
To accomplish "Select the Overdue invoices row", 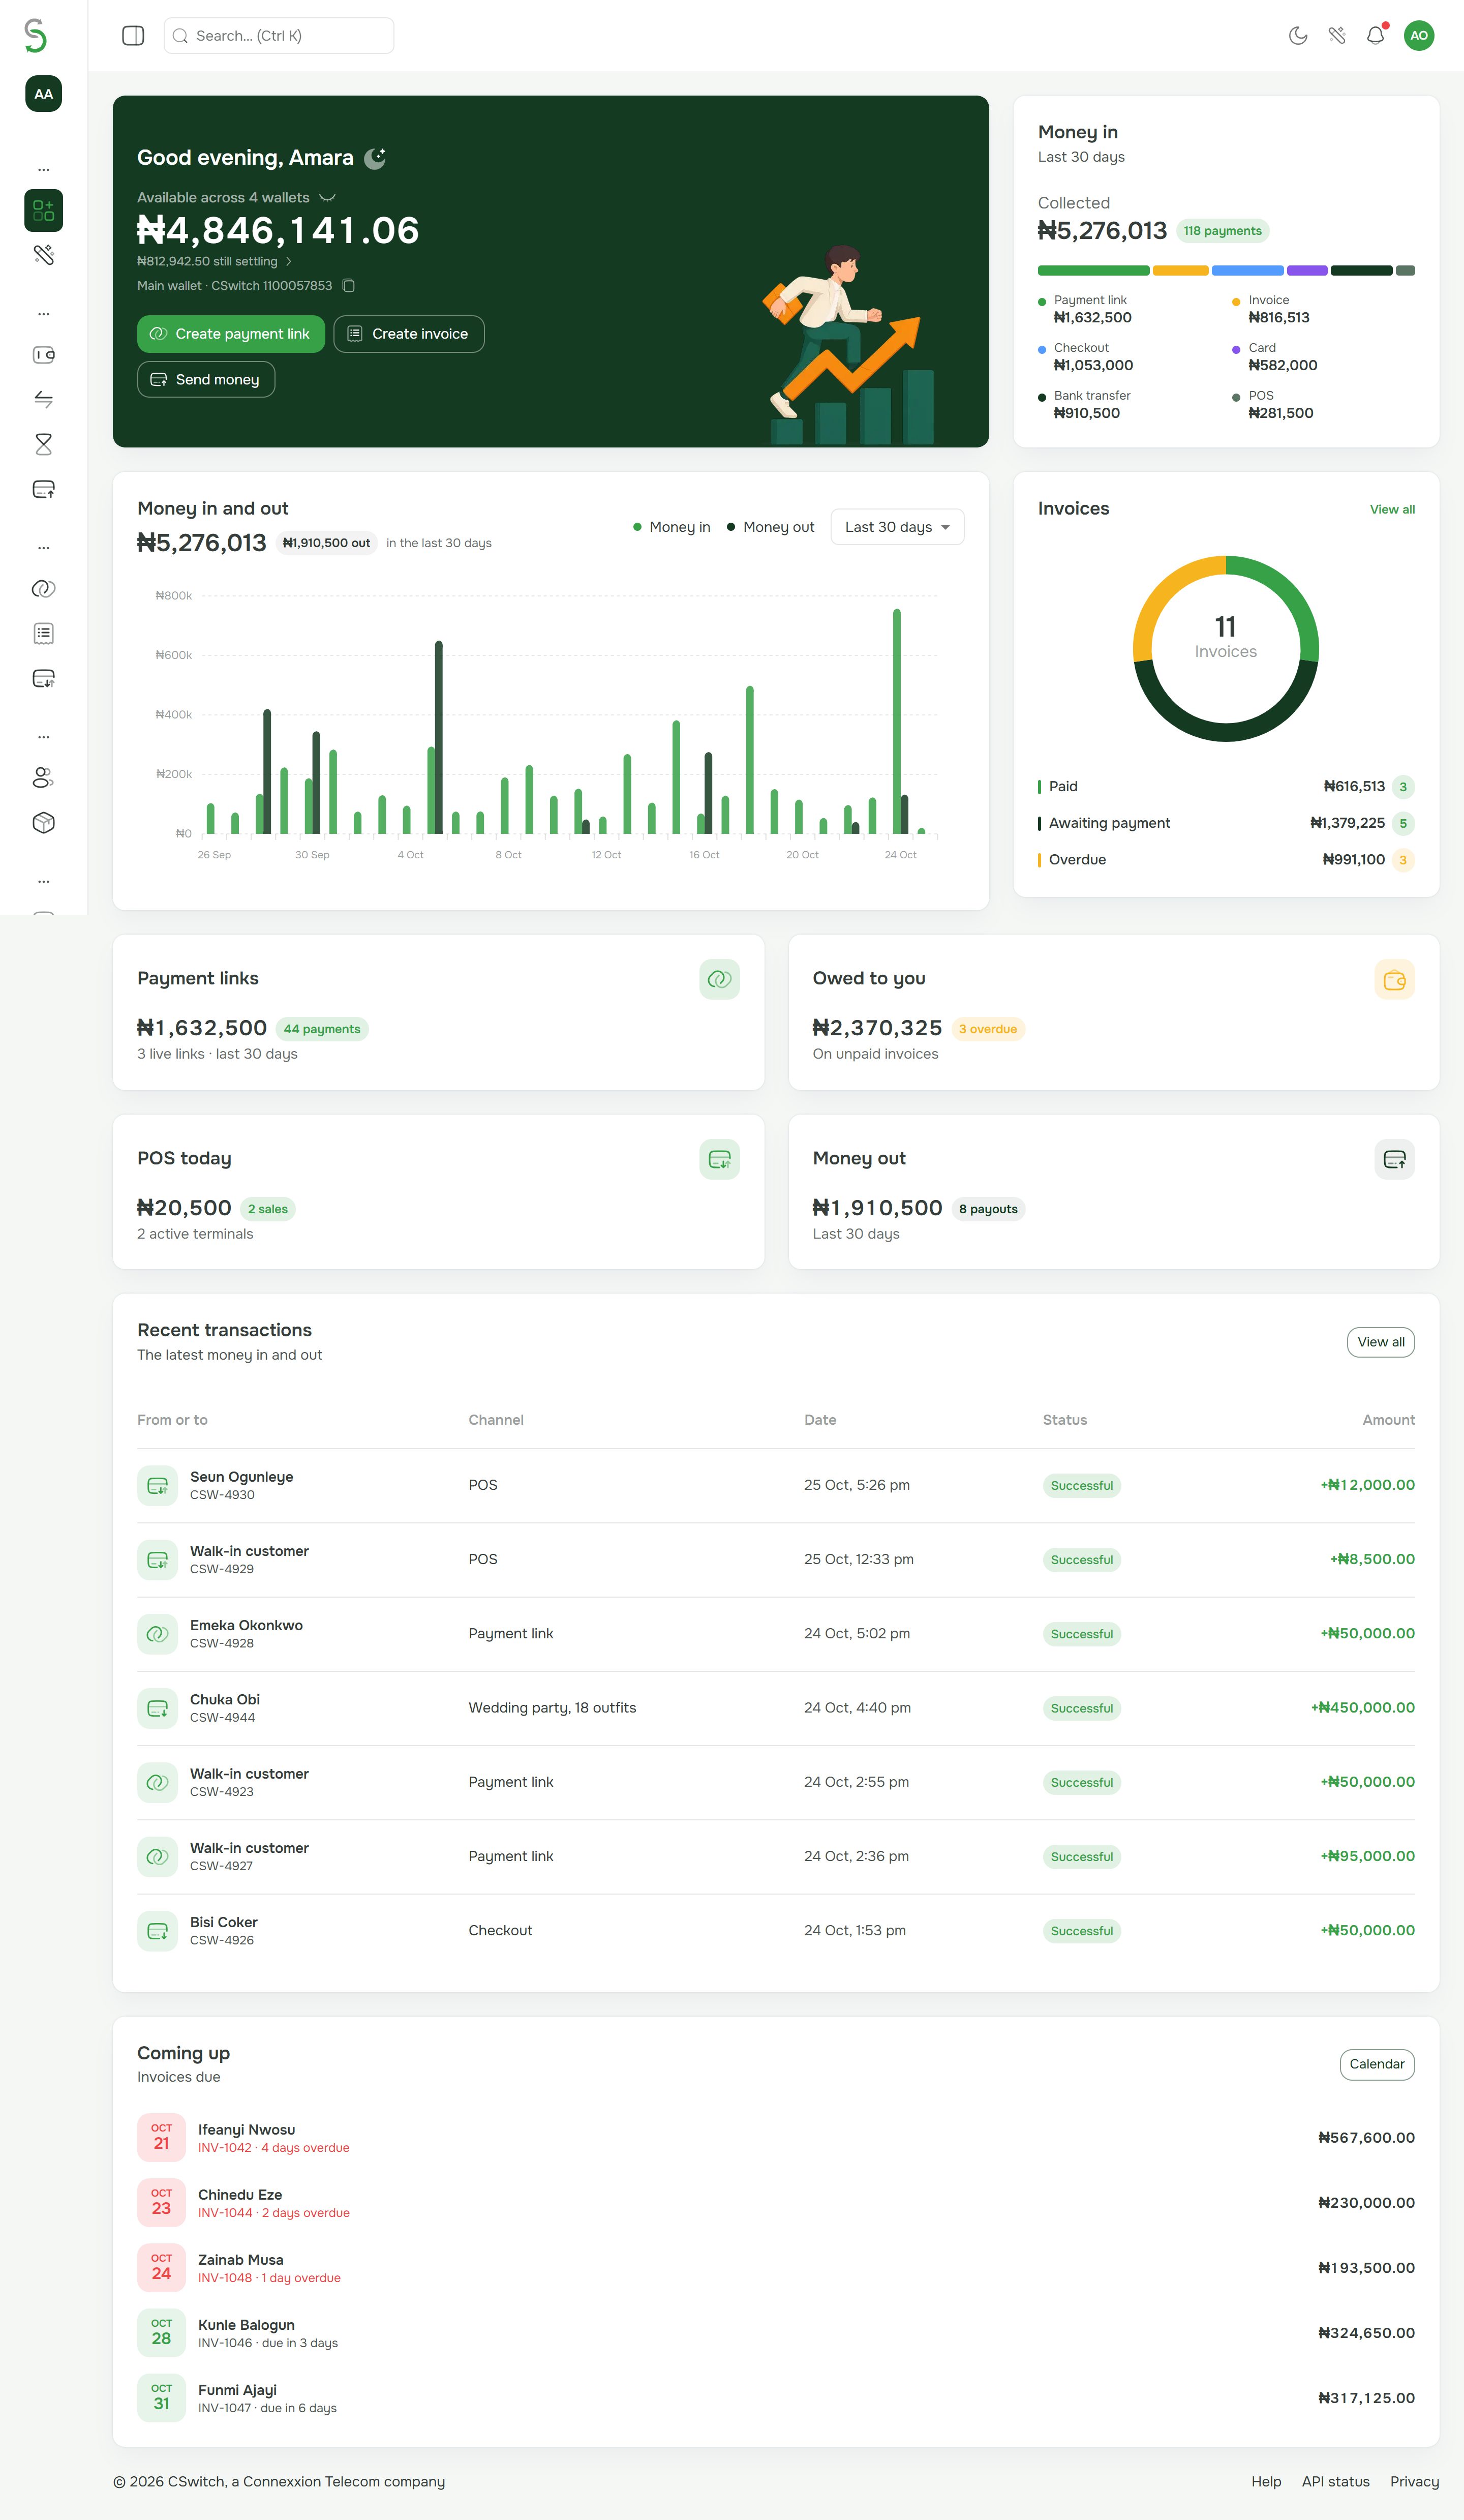I will [x=1226, y=860].
